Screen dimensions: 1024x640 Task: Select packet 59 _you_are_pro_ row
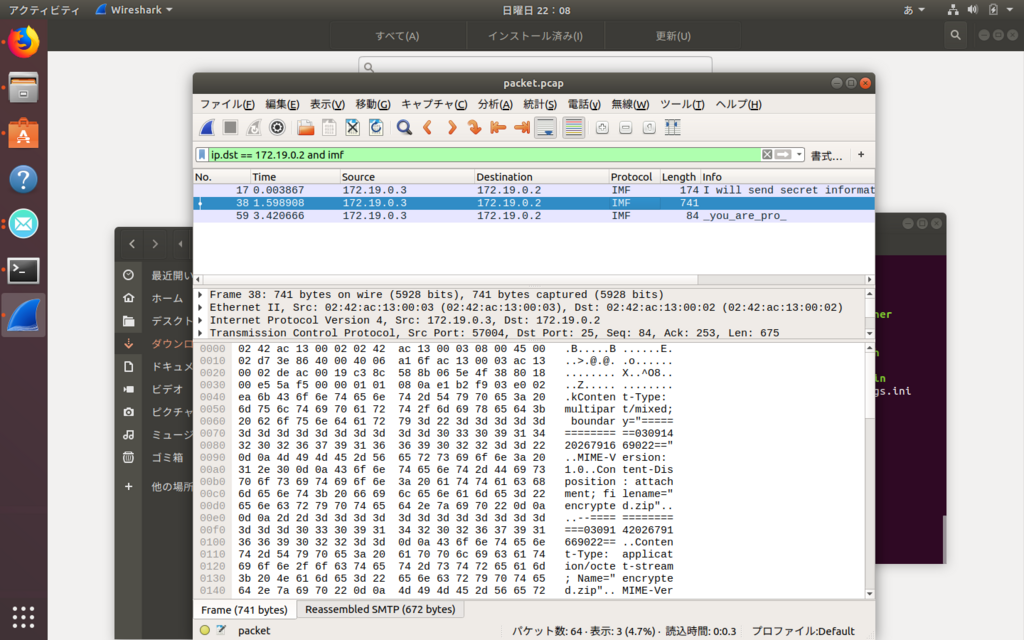[534, 216]
